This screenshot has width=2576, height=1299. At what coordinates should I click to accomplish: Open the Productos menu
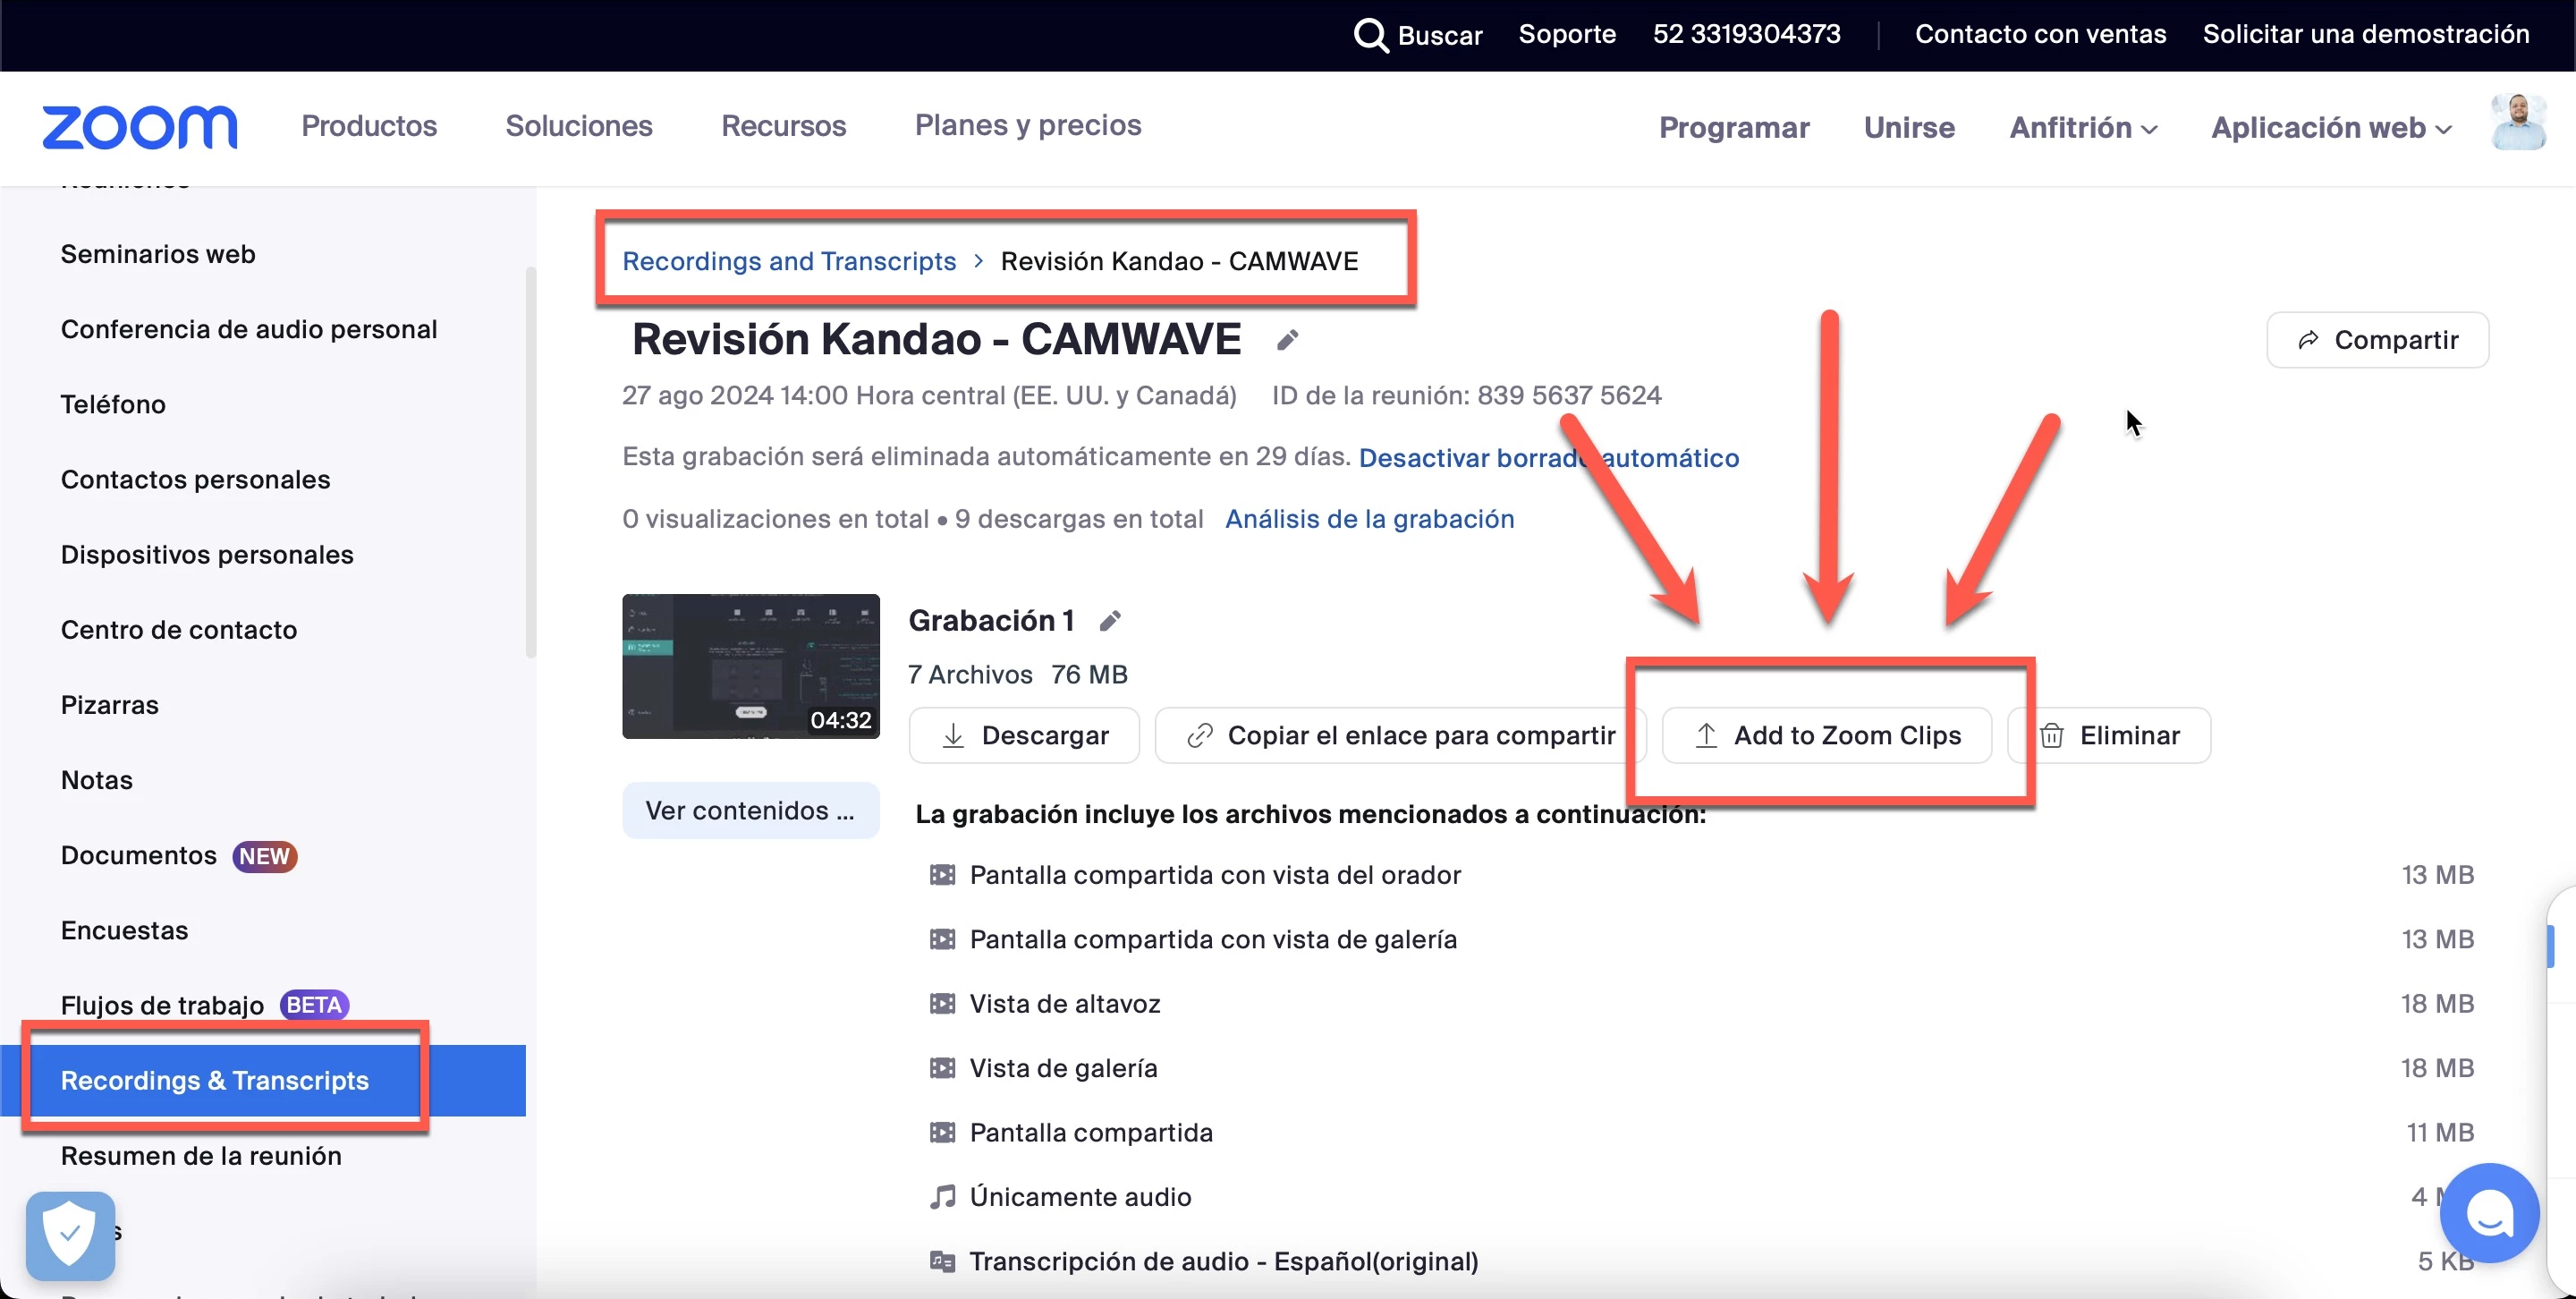[x=369, y=126]
